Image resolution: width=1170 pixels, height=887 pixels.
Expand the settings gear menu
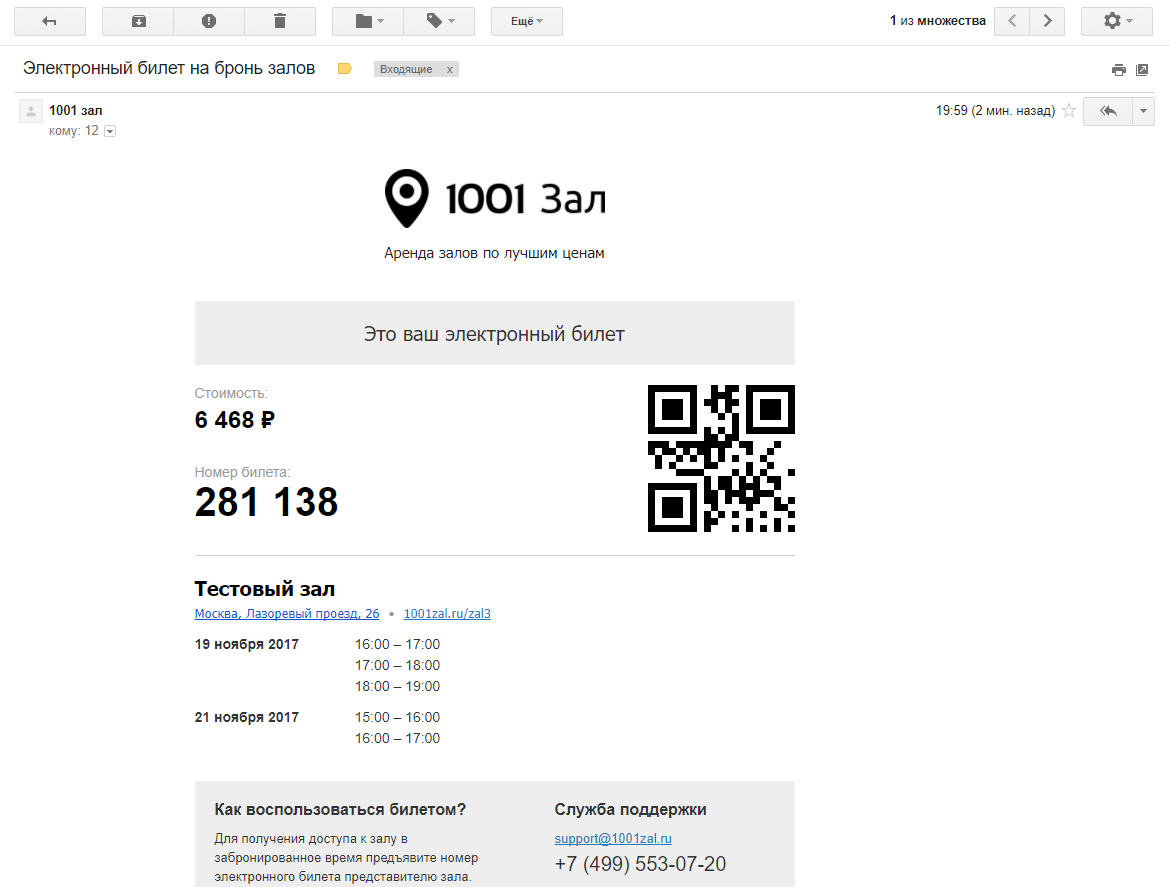pos(1116,21)
